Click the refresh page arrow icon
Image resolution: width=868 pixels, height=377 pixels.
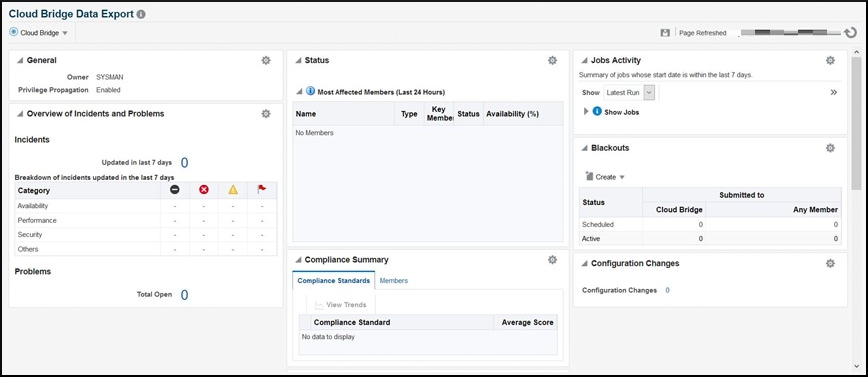point(850,33)
